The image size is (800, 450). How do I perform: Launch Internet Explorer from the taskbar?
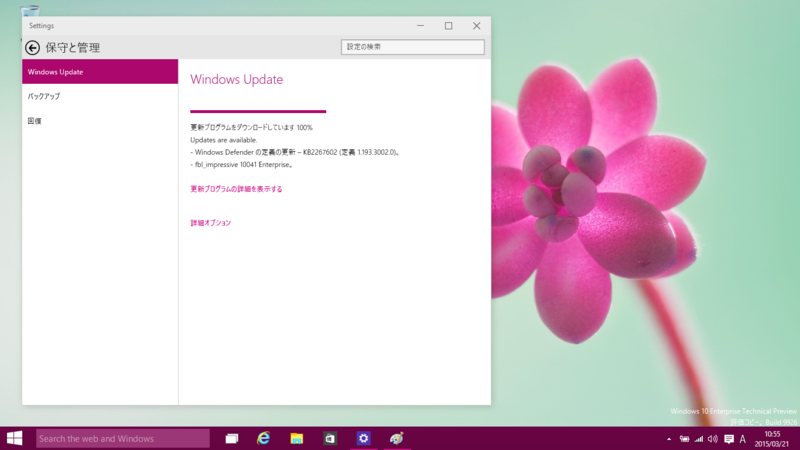coord(264,438)
